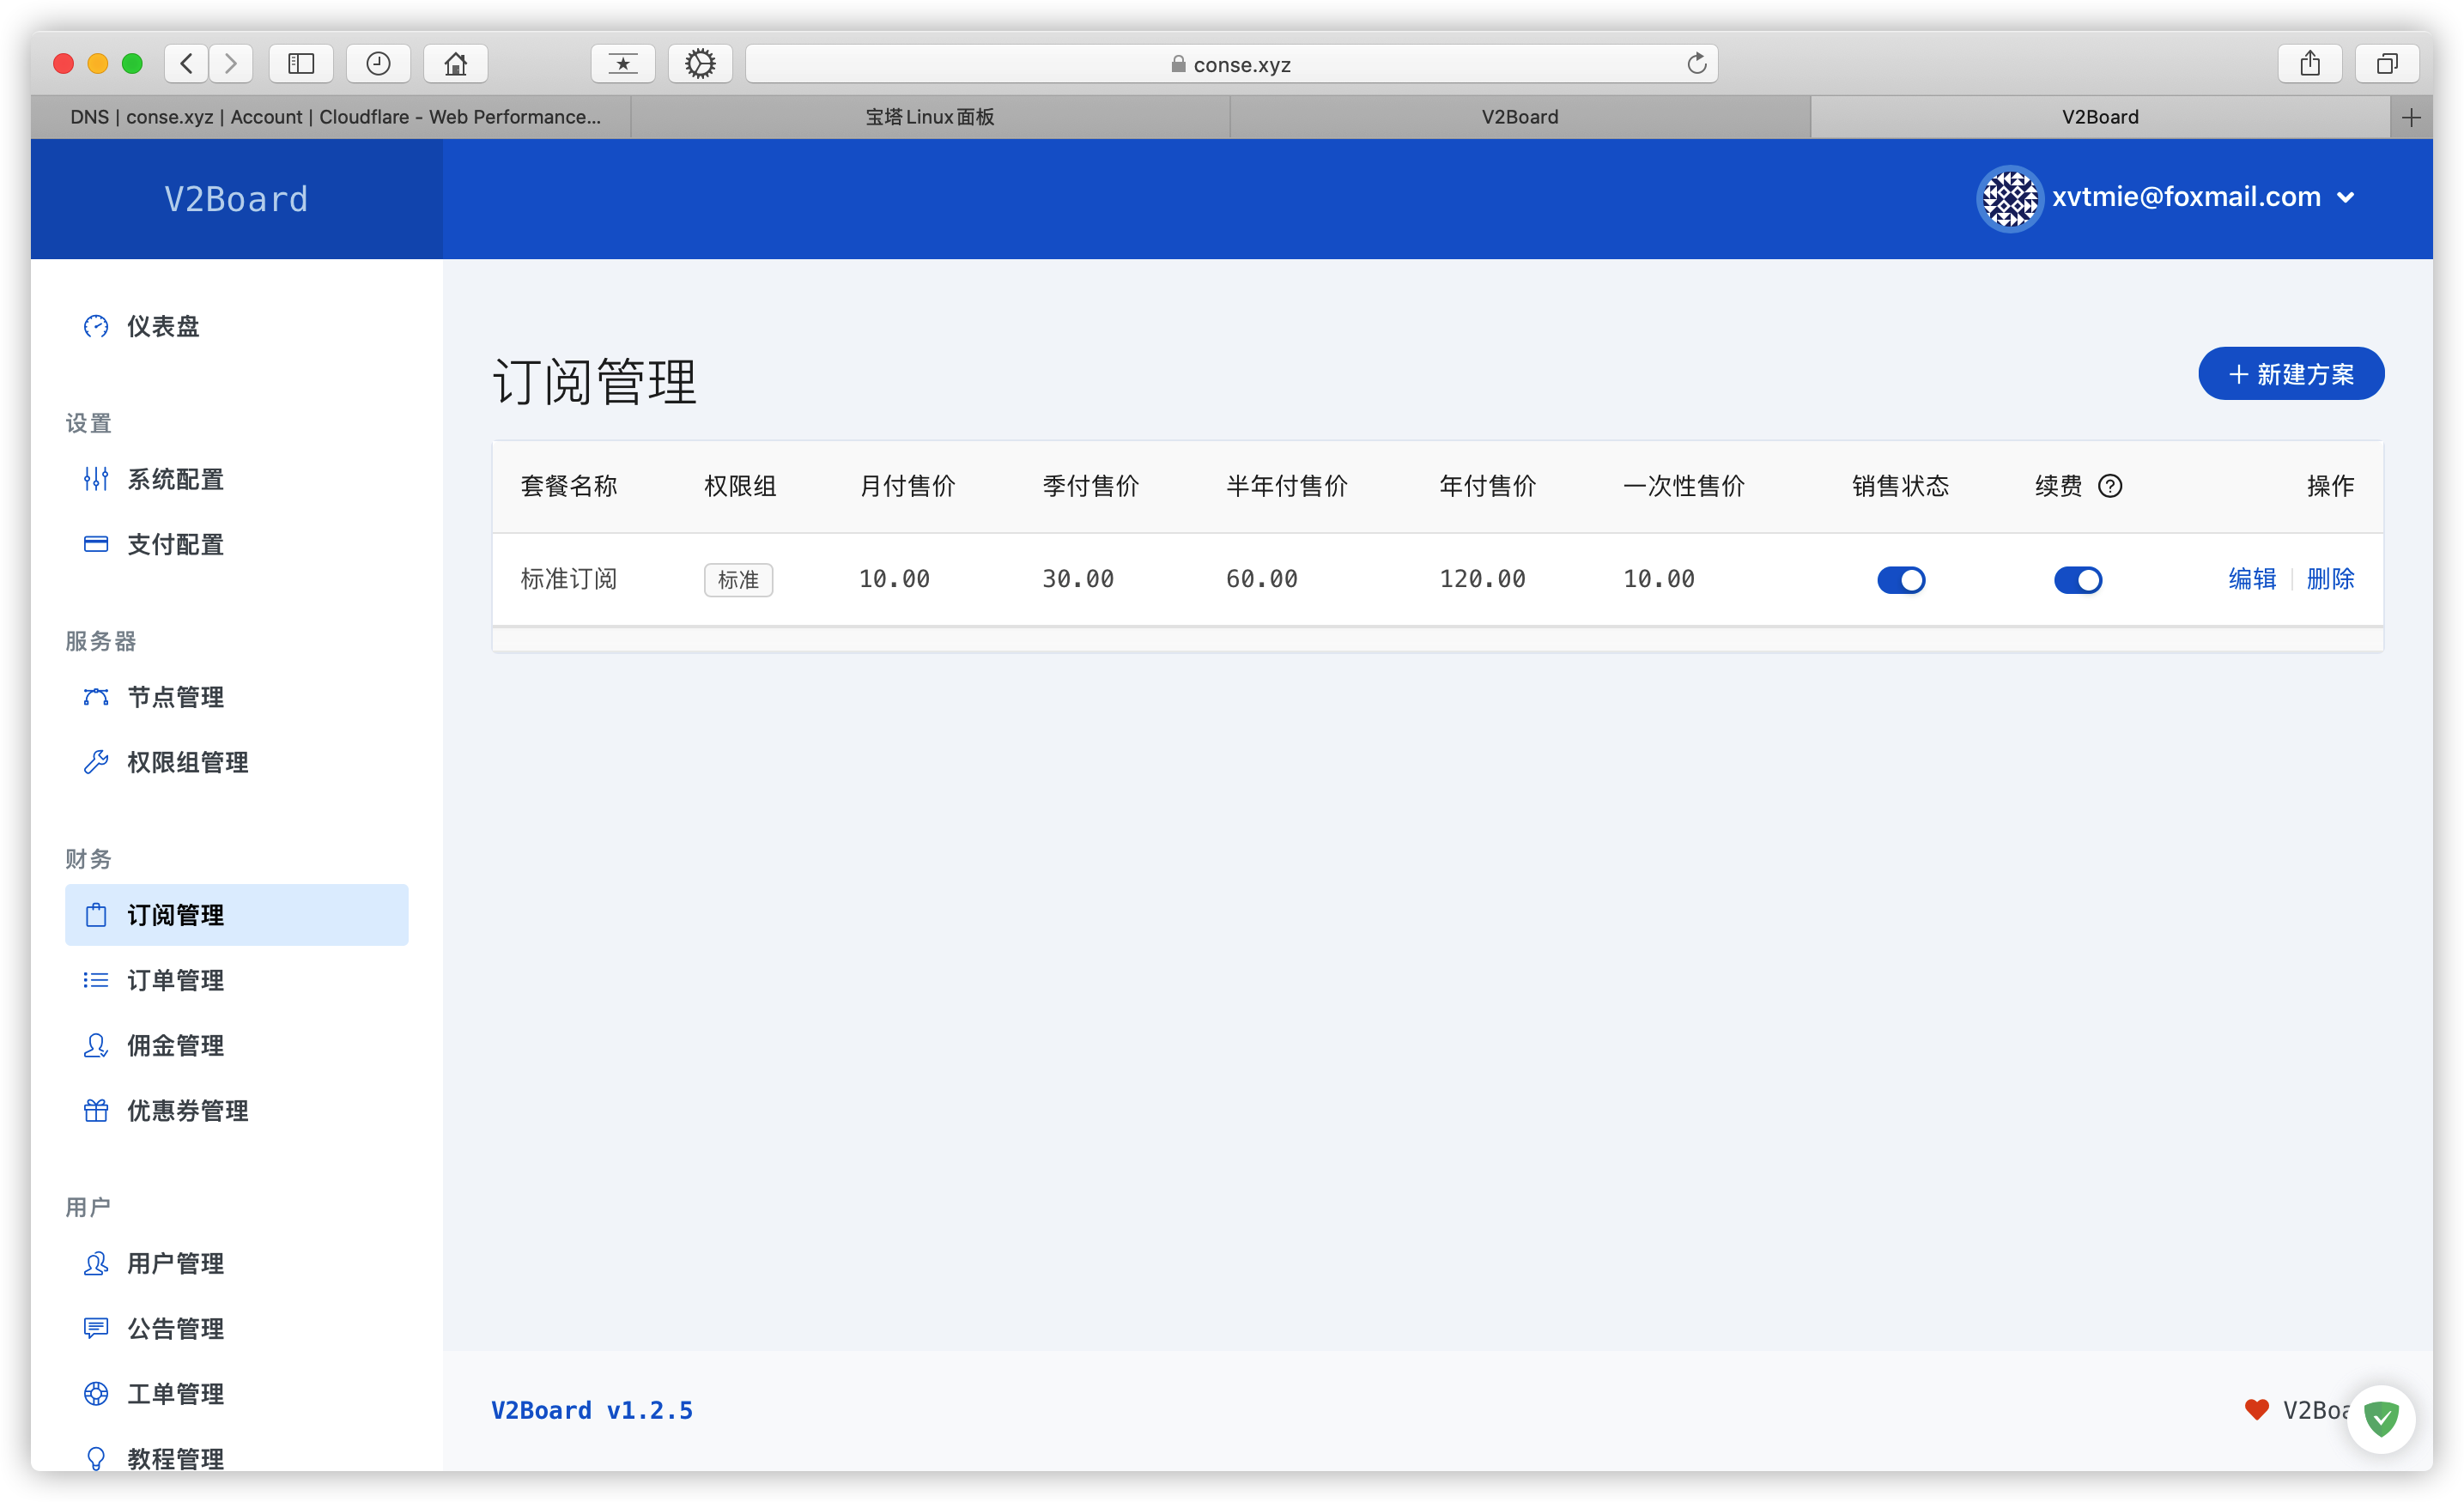Click 删除 for 标准订阅
Screen dimensions: 2464x1502
point(2330,579)
